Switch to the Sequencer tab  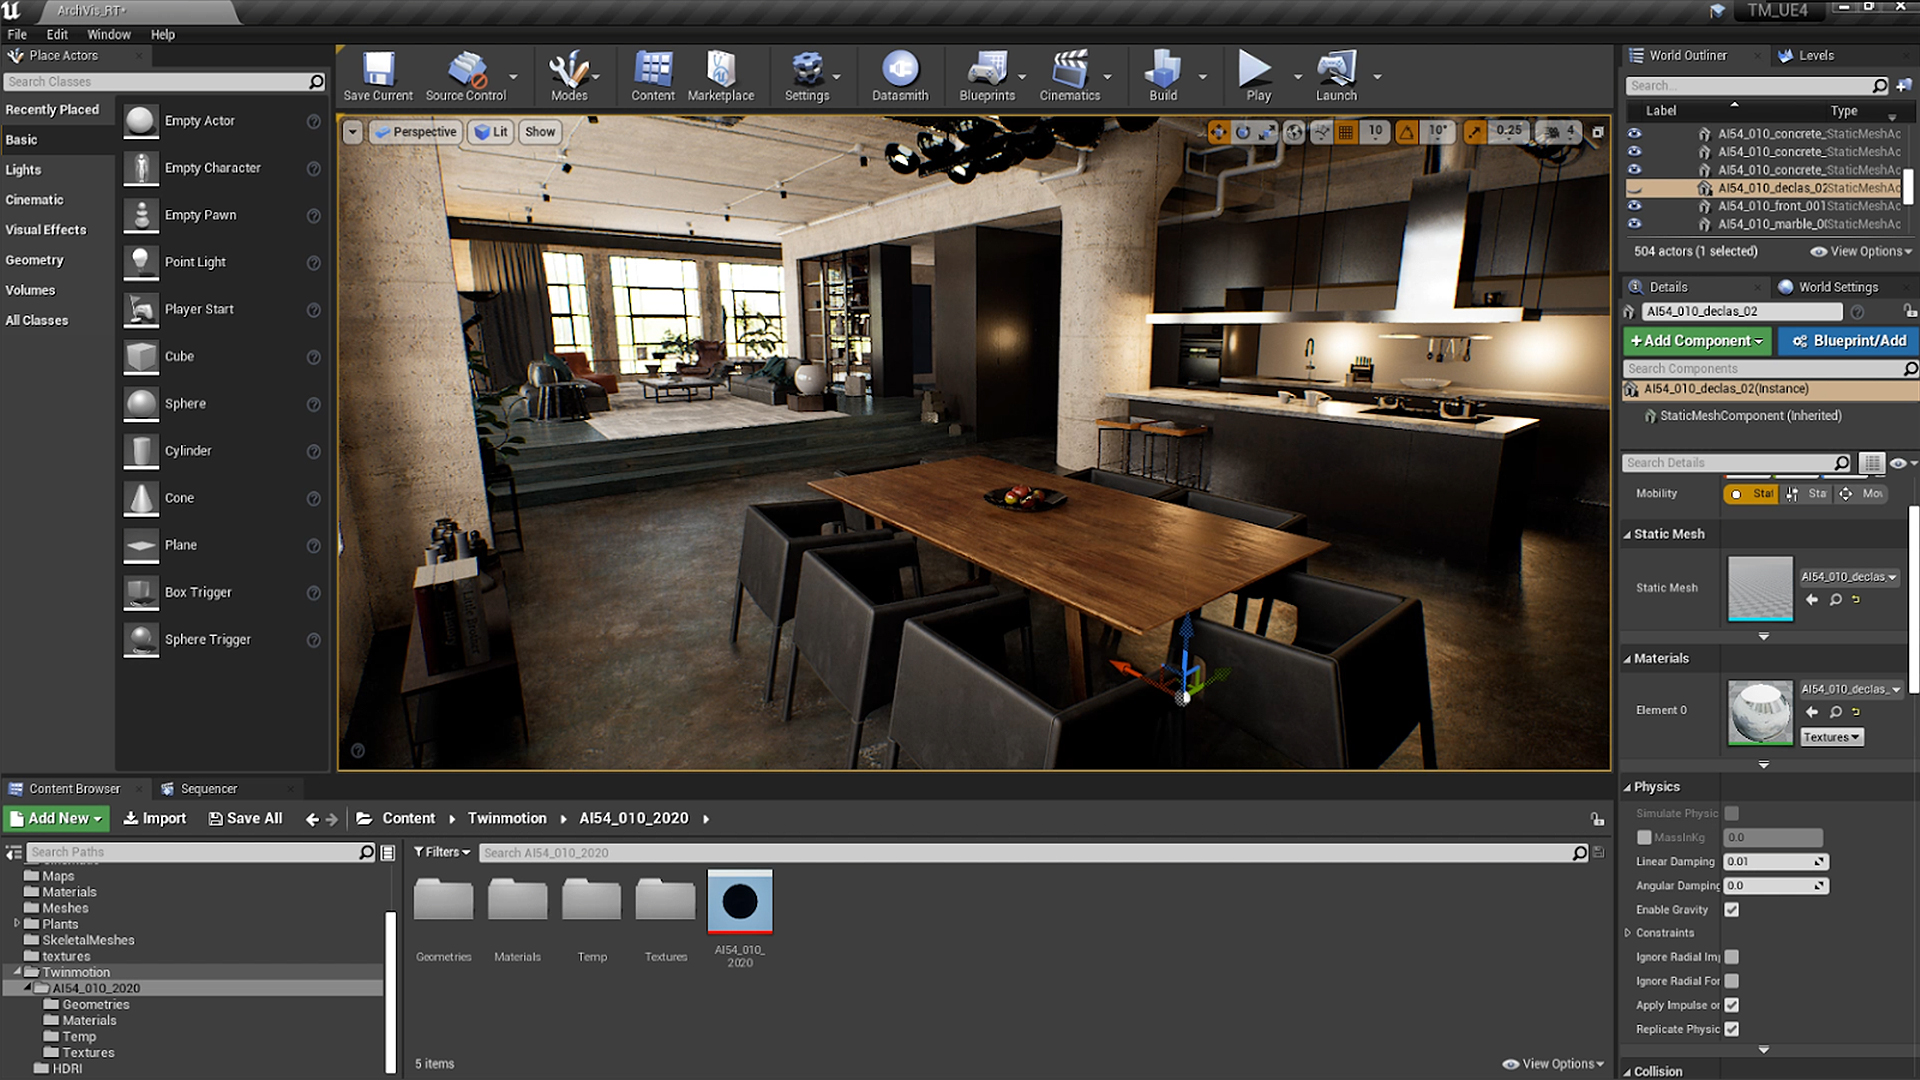pyautogui.click(x=208, y=789)
